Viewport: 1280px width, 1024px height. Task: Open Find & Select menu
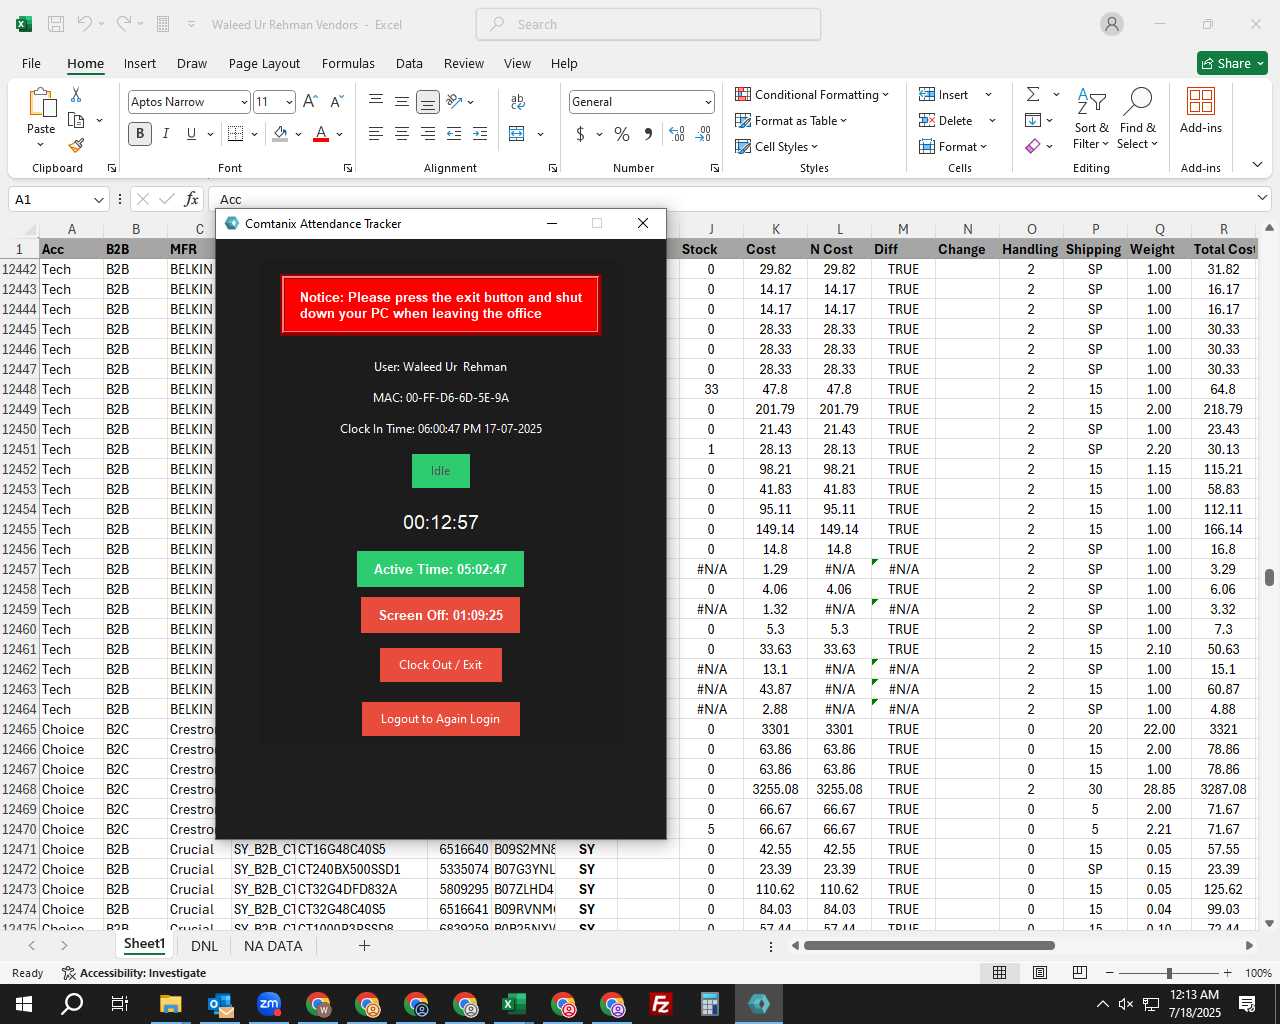point(1138,118)
